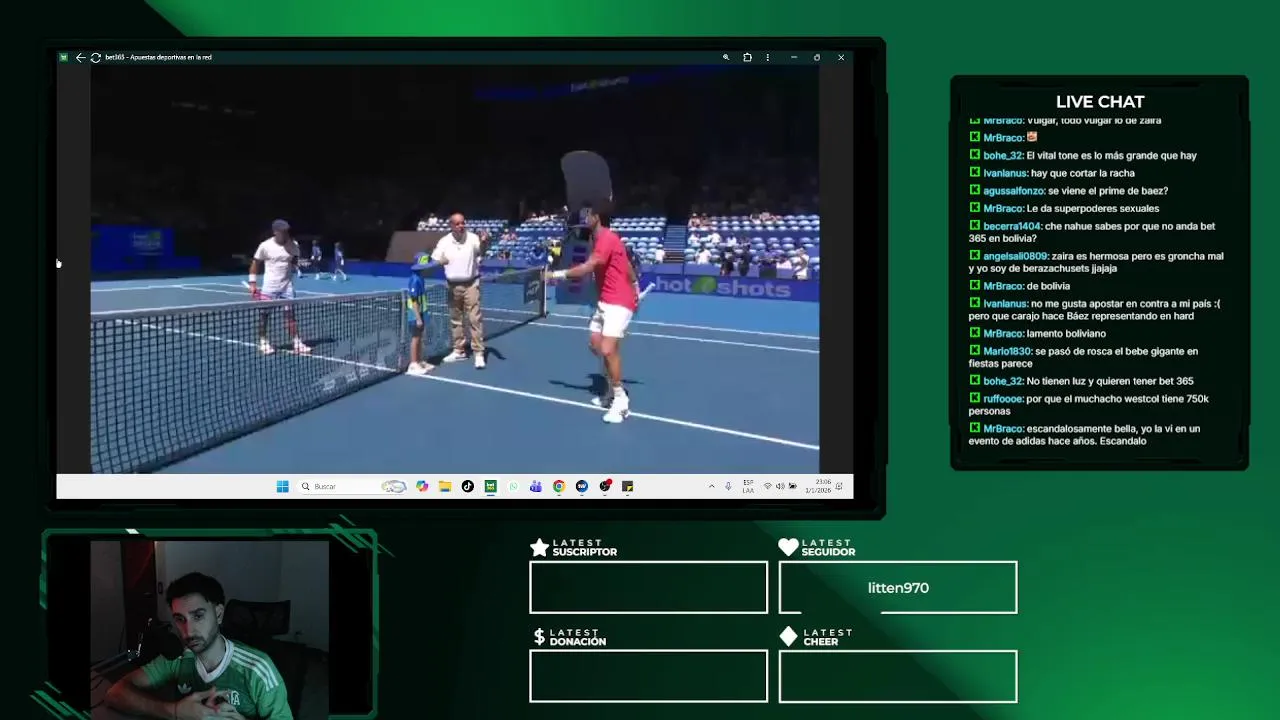
Task: Click the Latest Donación dollar icon
Action: coord(539,637)
